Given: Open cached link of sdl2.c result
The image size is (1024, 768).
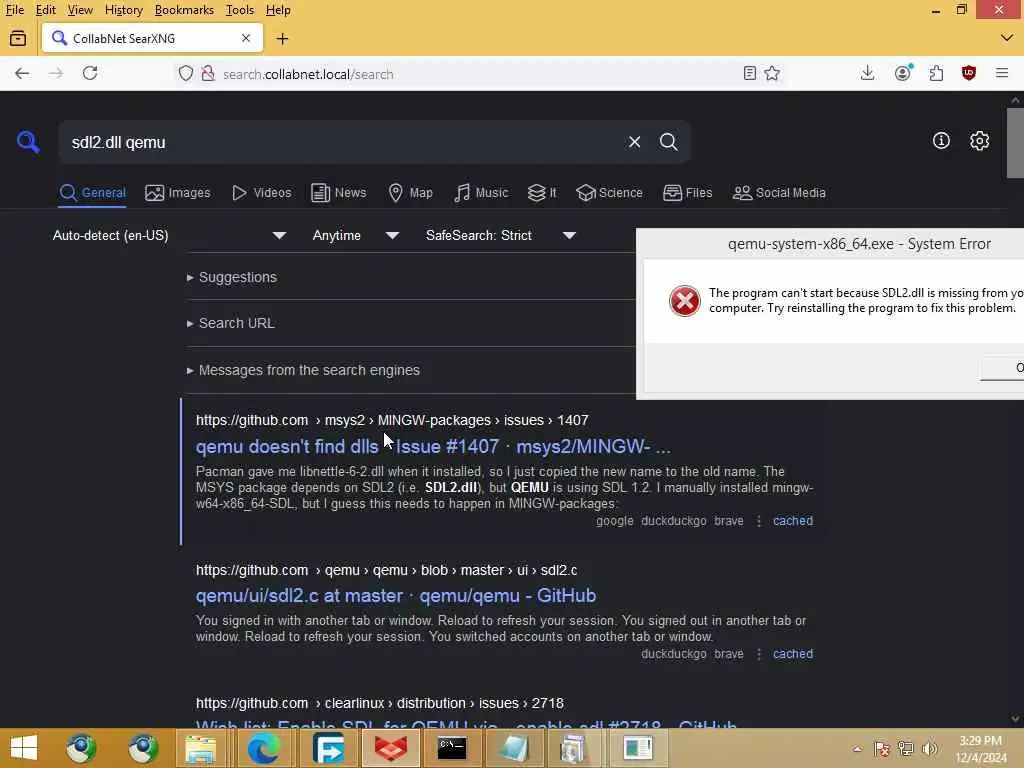Looking at the screenshot, I should coord(793,654).
